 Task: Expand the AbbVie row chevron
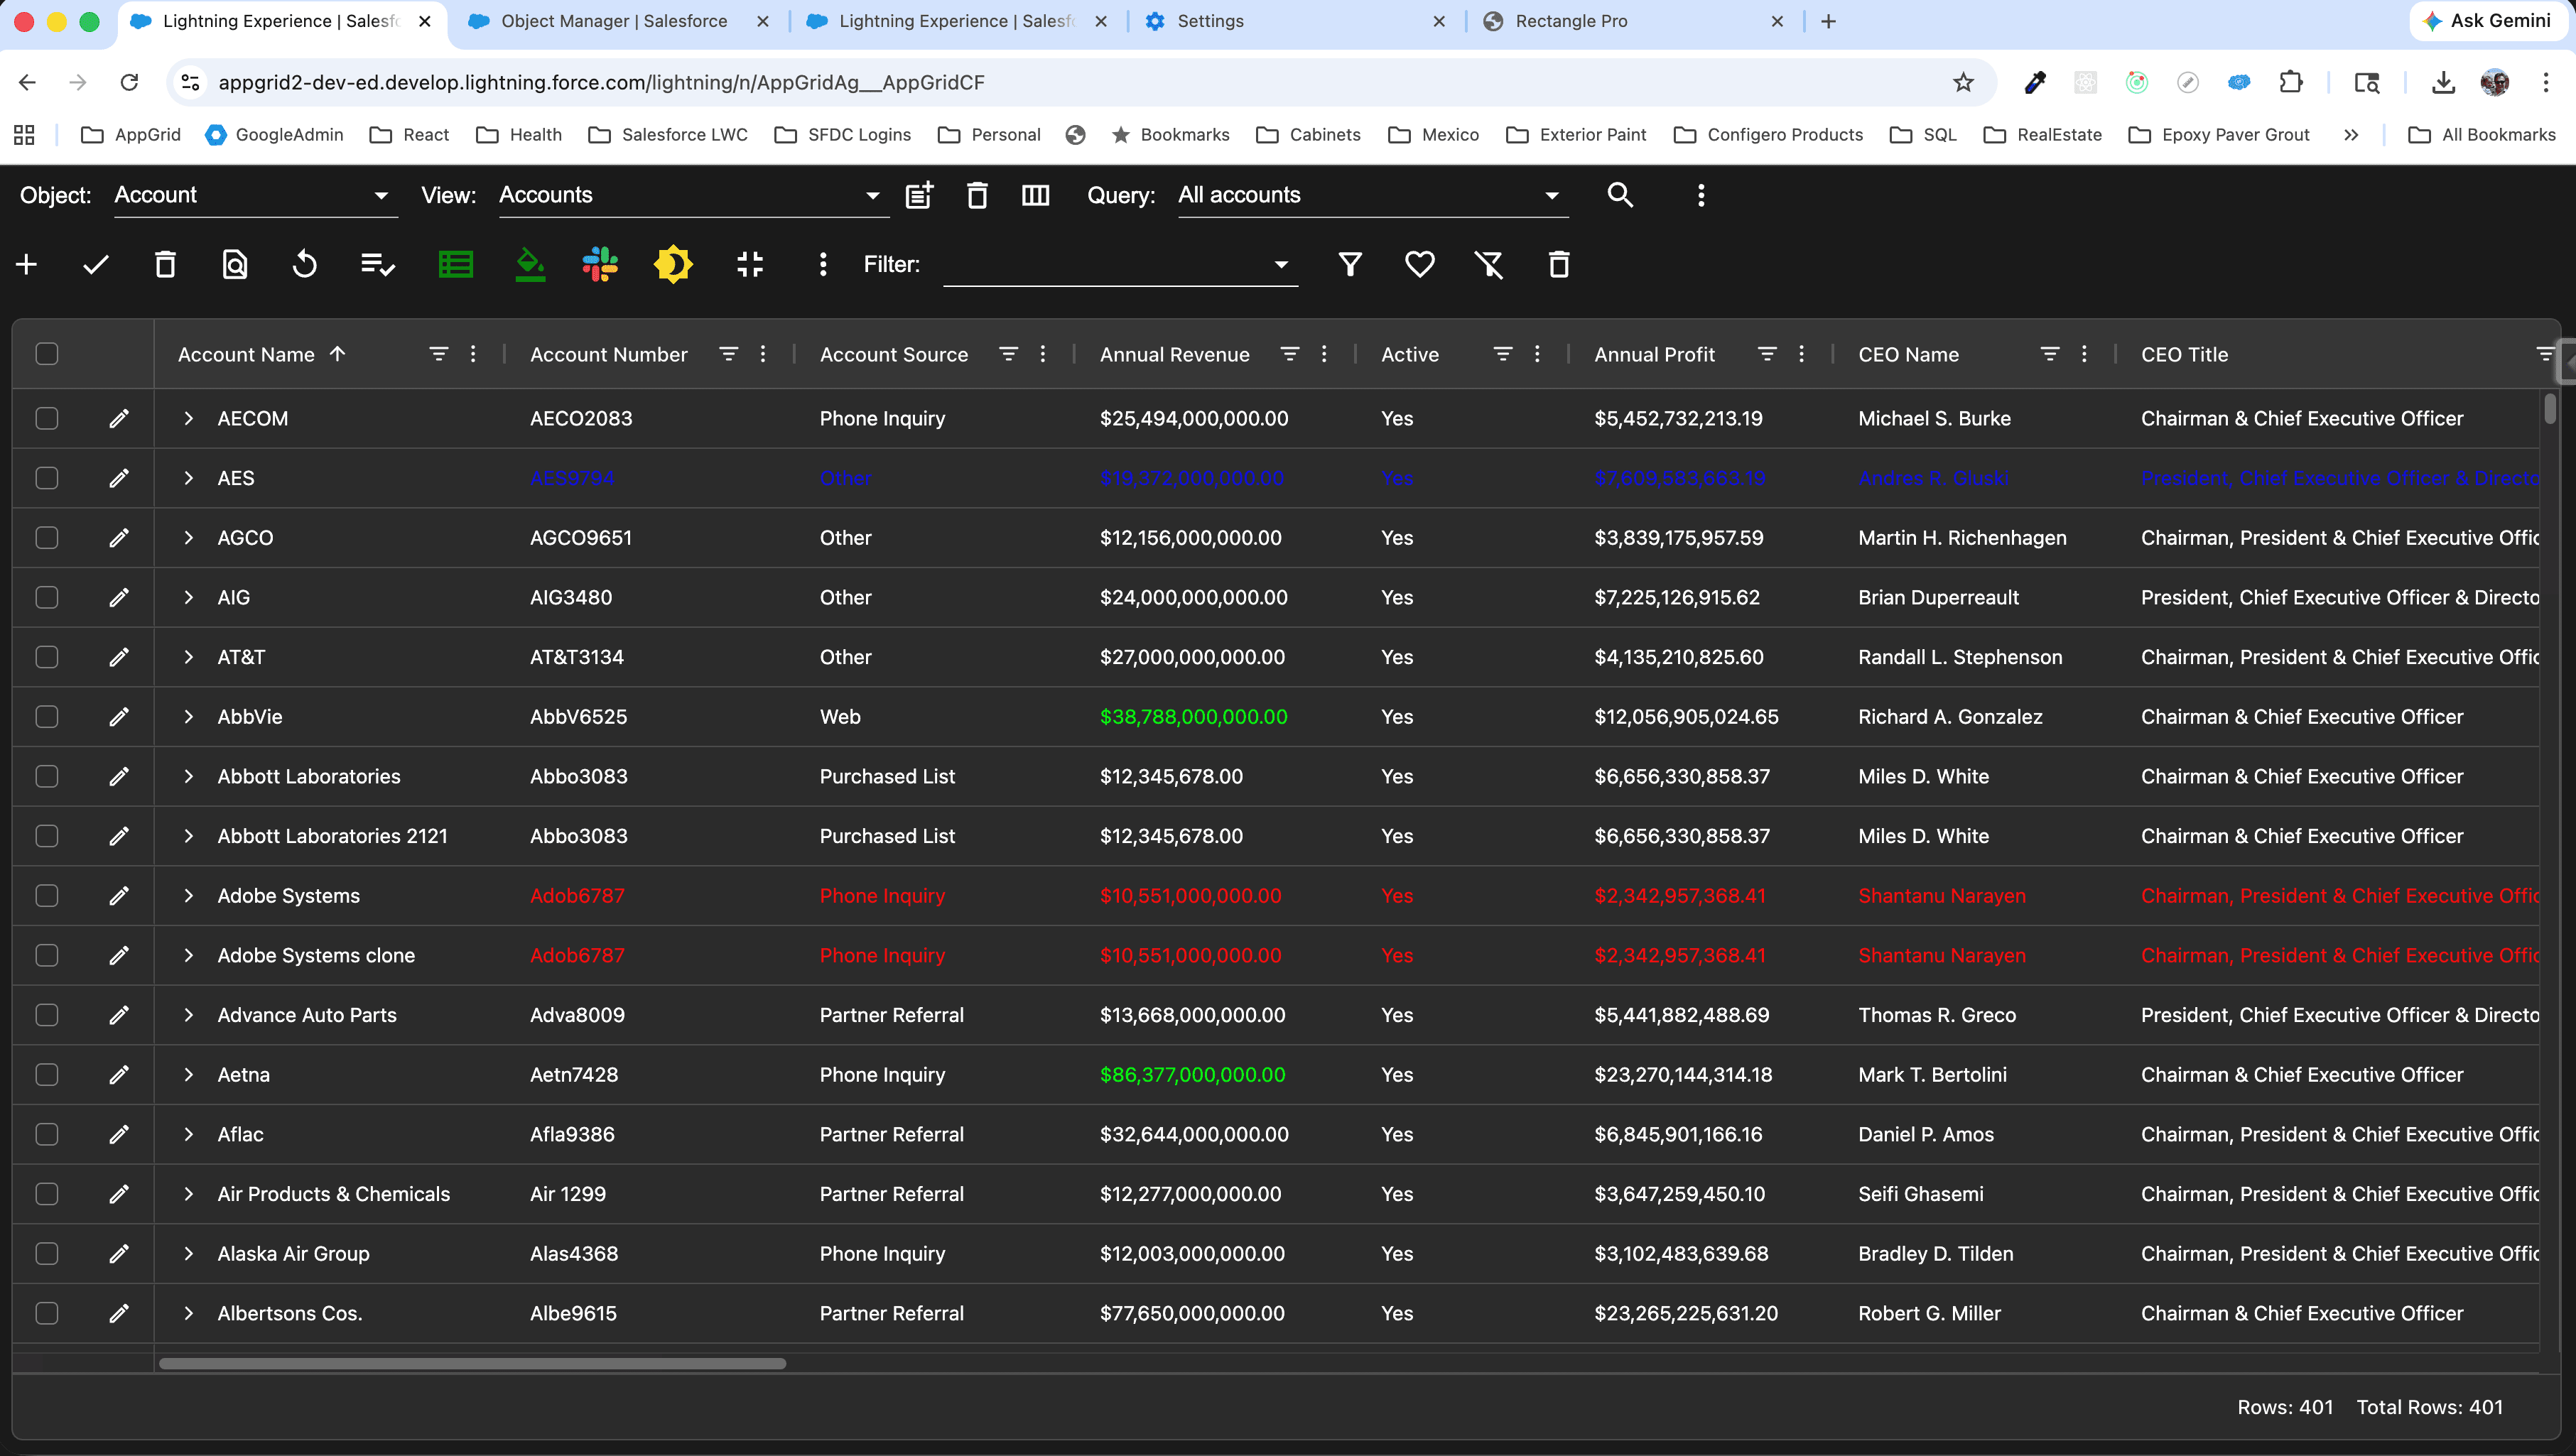[x=188, y=717]
